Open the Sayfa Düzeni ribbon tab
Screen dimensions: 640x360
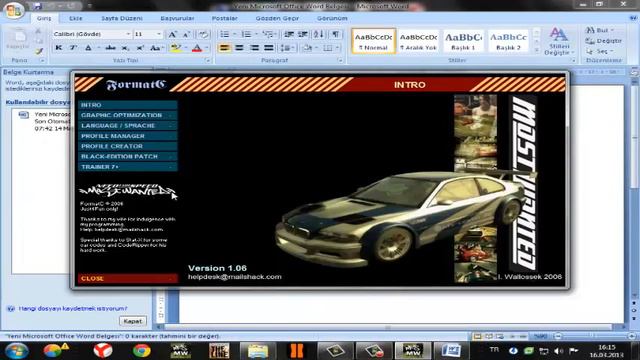[122, 18]
